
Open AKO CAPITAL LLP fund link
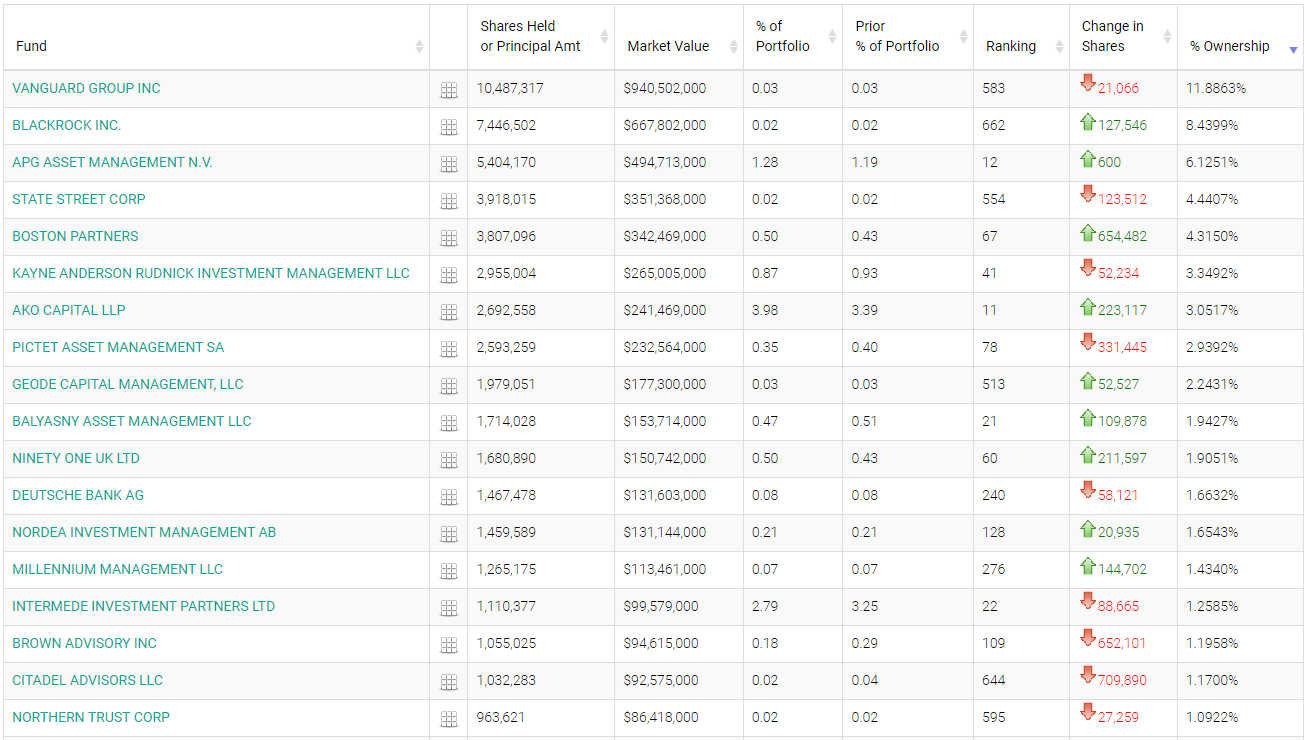[x=69, y=310]
